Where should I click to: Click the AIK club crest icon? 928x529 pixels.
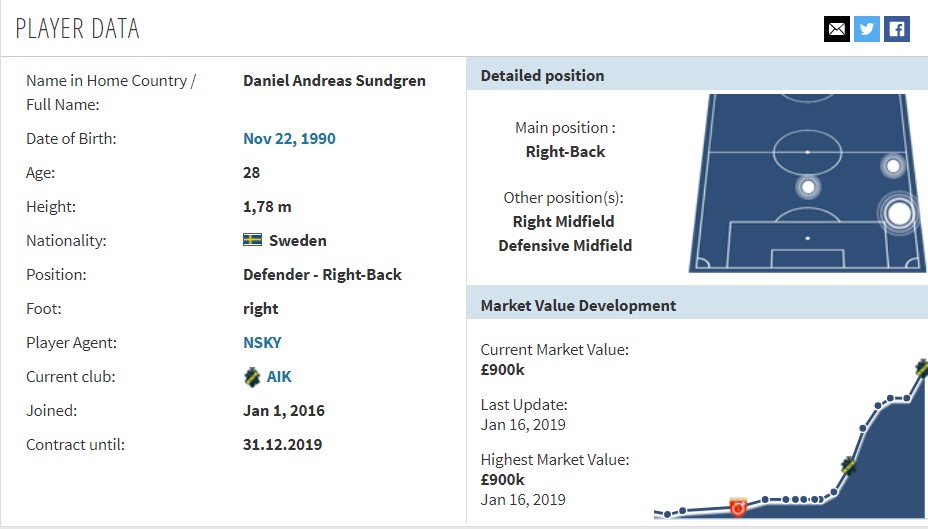(252, 377)
